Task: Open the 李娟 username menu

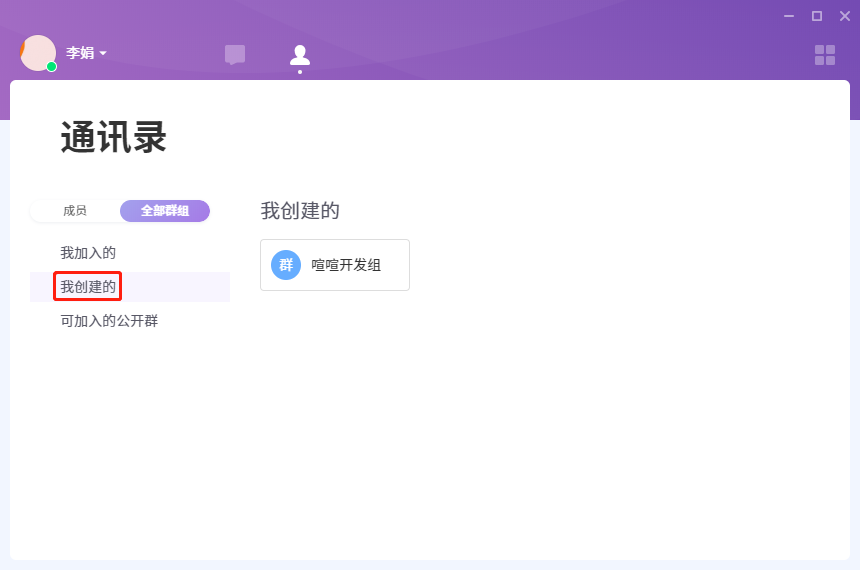Action: click(80, 53)
